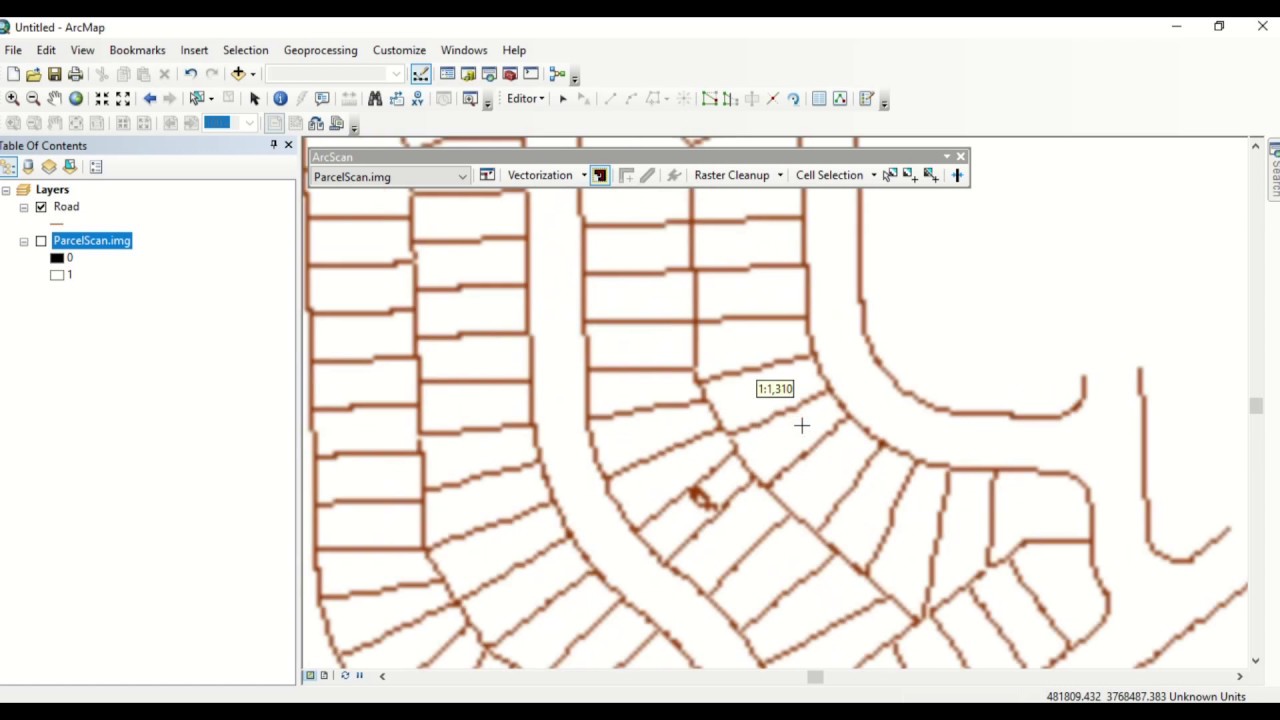Close the ArcScan toolbar

coord(961,157)
